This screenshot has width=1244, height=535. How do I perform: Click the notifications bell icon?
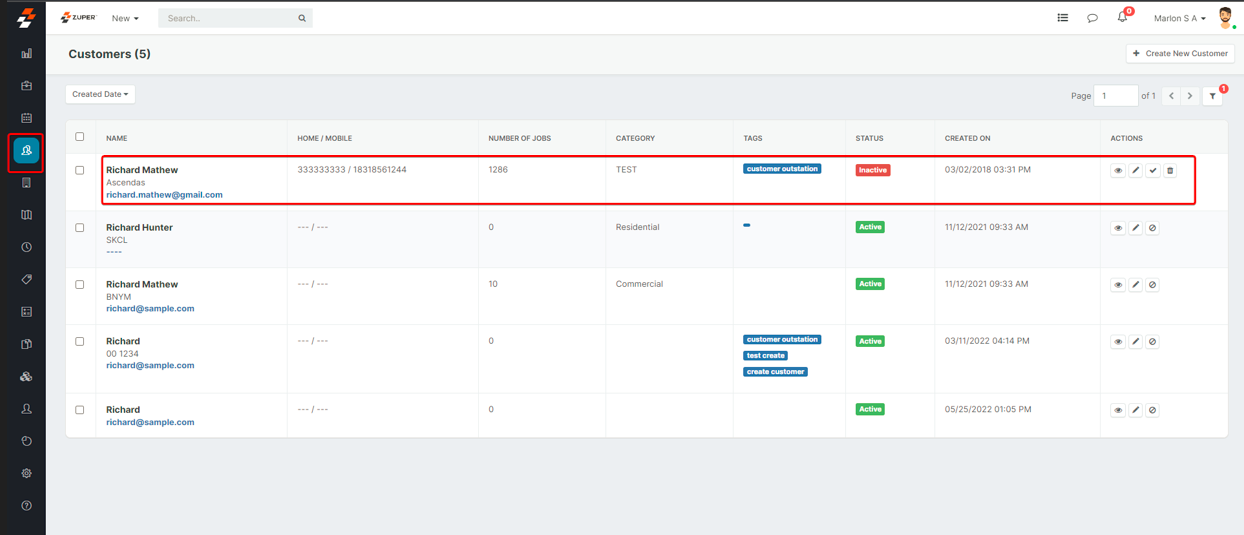[x=1122, y=18]
